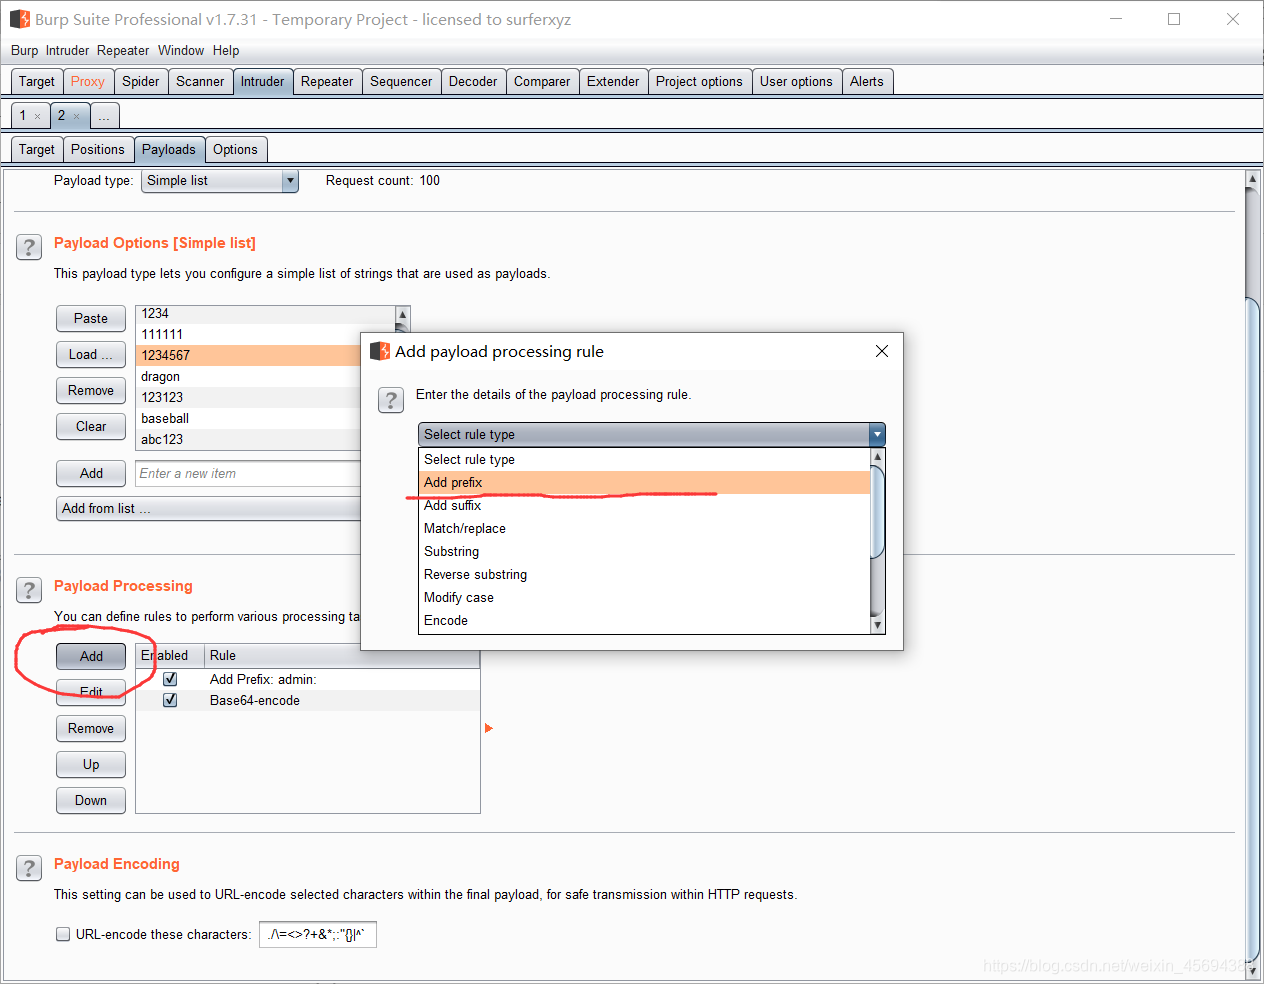Click Add button next to new item field

click(x=91, y=473)
